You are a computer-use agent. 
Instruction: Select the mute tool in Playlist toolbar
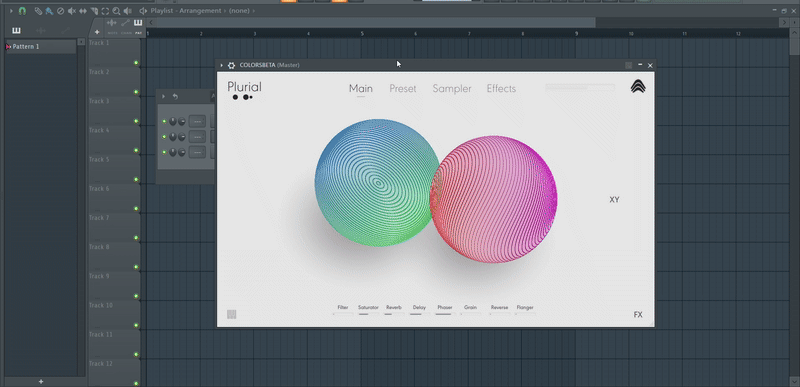71,11
